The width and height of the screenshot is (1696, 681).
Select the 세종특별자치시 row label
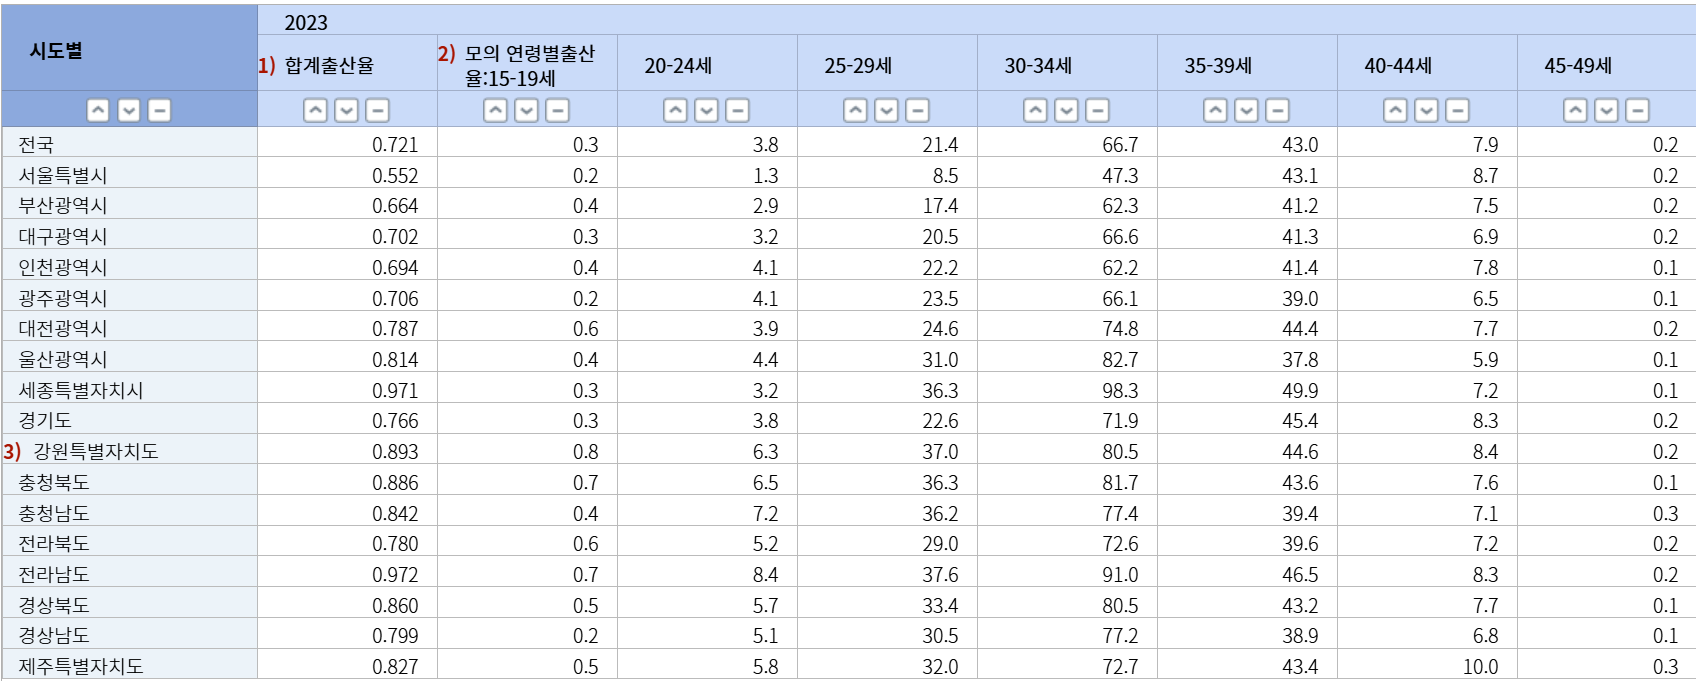click(x=81, y=390)
